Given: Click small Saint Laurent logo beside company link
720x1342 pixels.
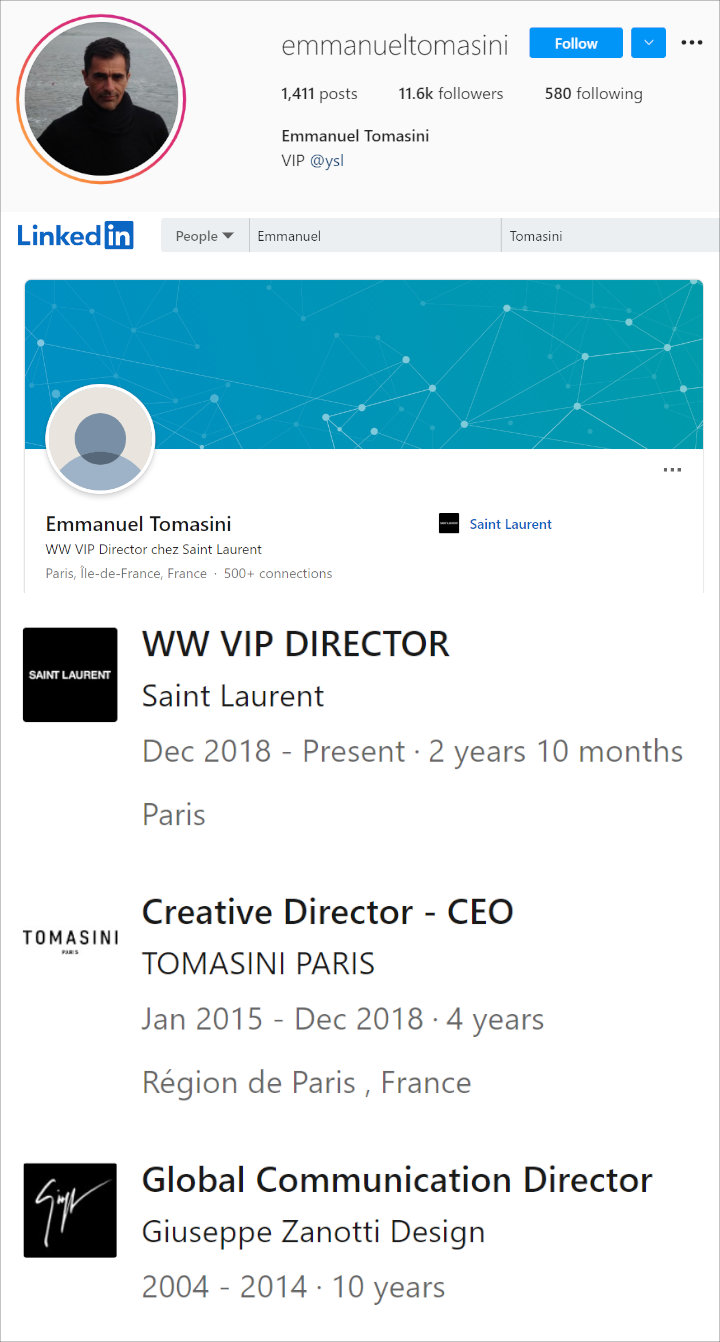Looking at the screenshot, I should (x=449, y=523).
